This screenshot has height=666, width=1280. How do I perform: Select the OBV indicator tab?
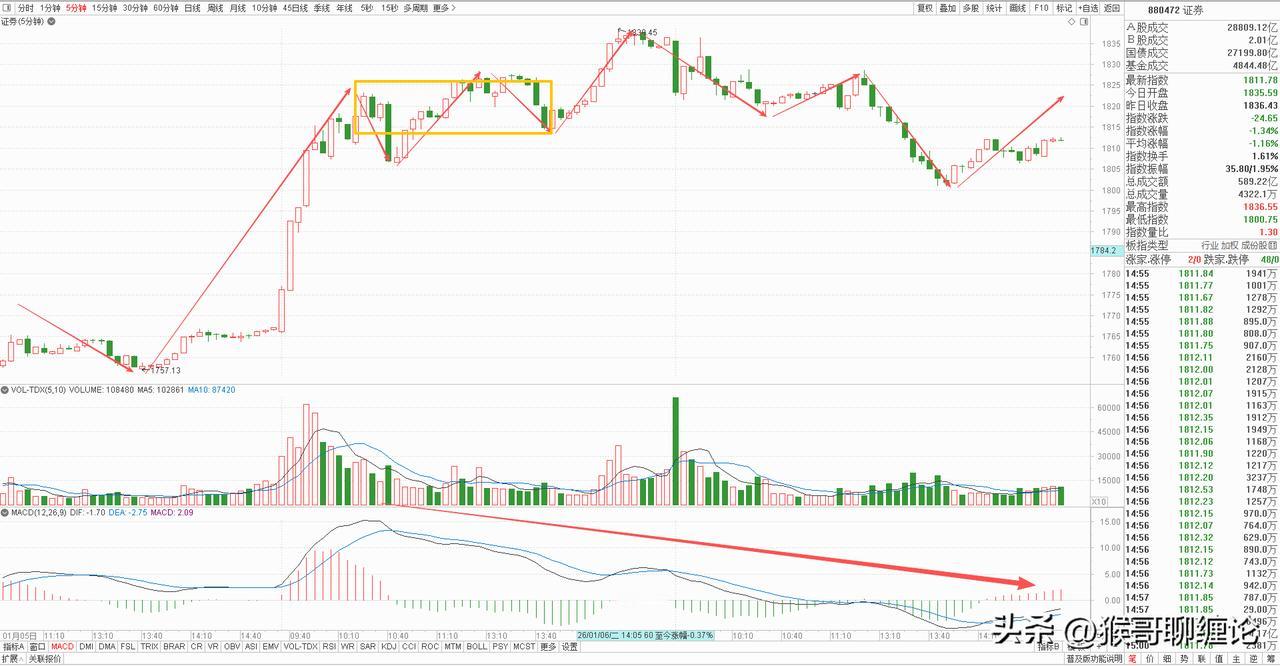(x=232, y=646)
